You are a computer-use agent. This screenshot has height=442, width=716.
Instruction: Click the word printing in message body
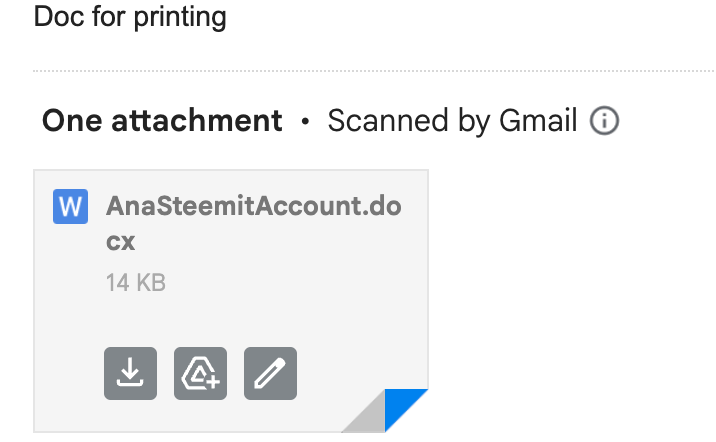180,18
